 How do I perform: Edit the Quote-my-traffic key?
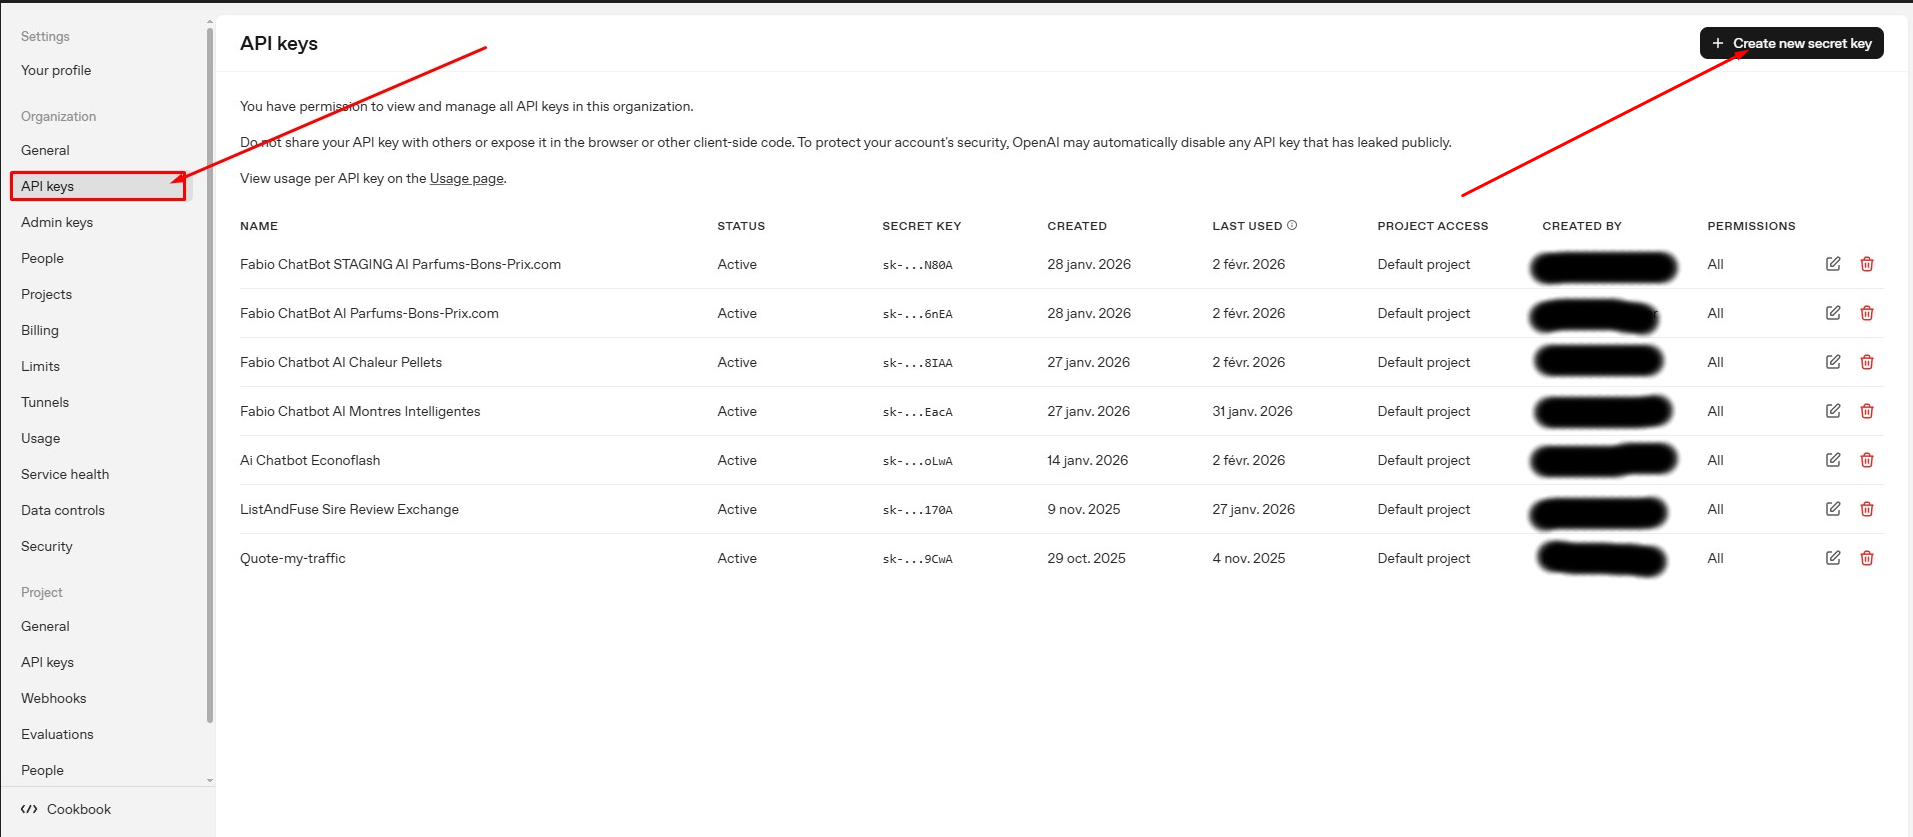1832,558
